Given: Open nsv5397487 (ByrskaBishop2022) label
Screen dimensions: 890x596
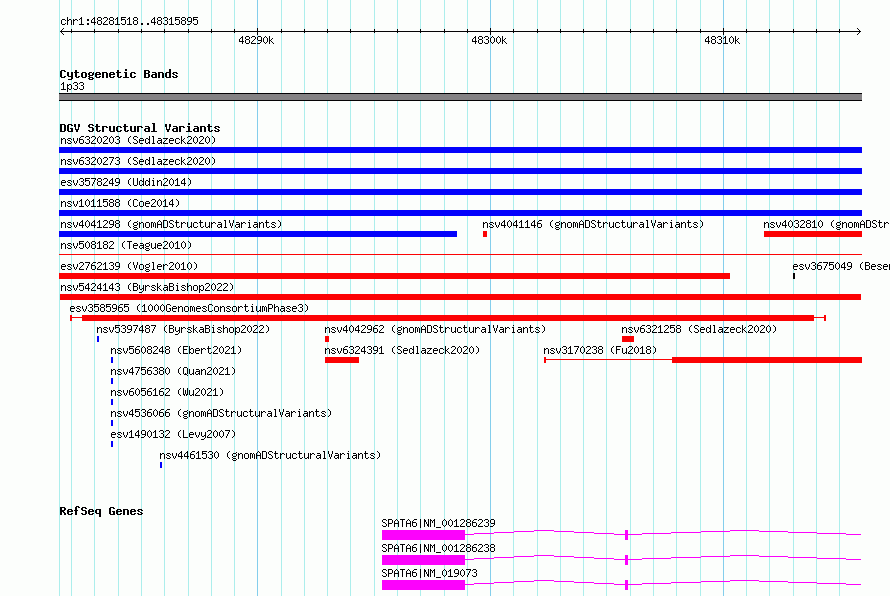Looking at the screenshot, I should click(x=183, y=329).
